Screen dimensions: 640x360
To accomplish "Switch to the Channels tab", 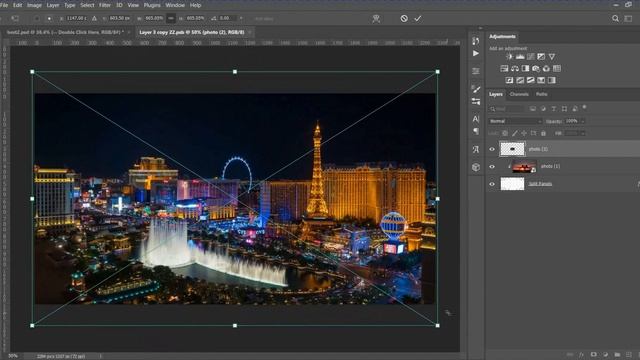I will (519, 94).
